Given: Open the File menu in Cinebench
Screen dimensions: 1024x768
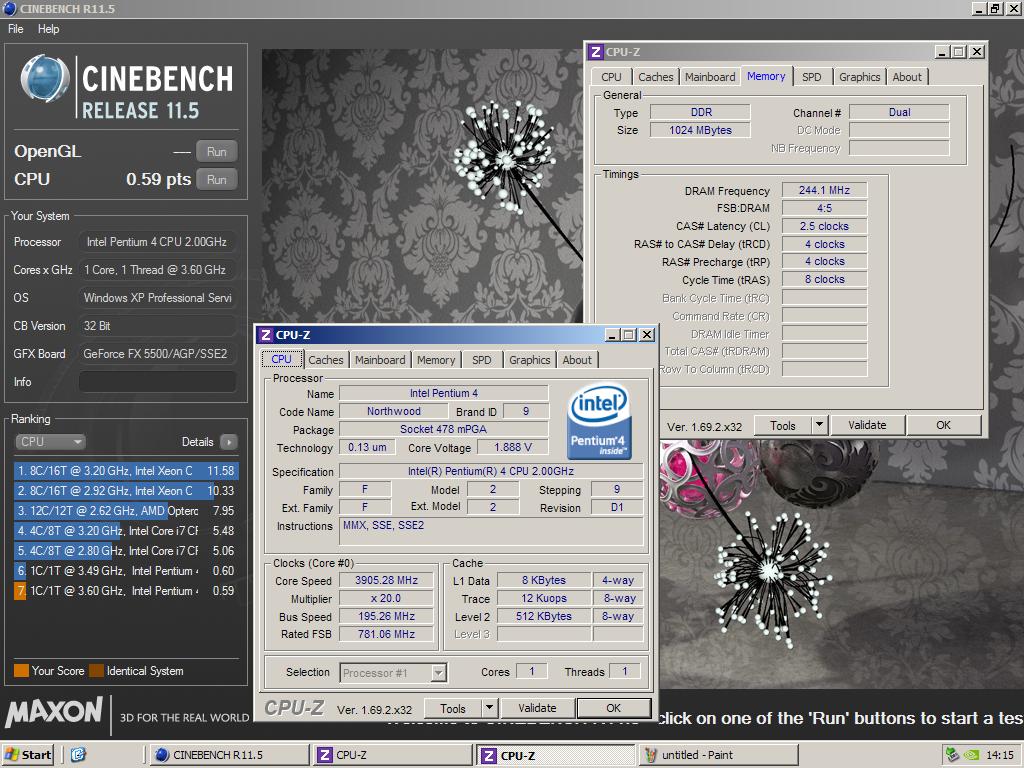Looking at the screenshot, I should [x=16, y=29].
